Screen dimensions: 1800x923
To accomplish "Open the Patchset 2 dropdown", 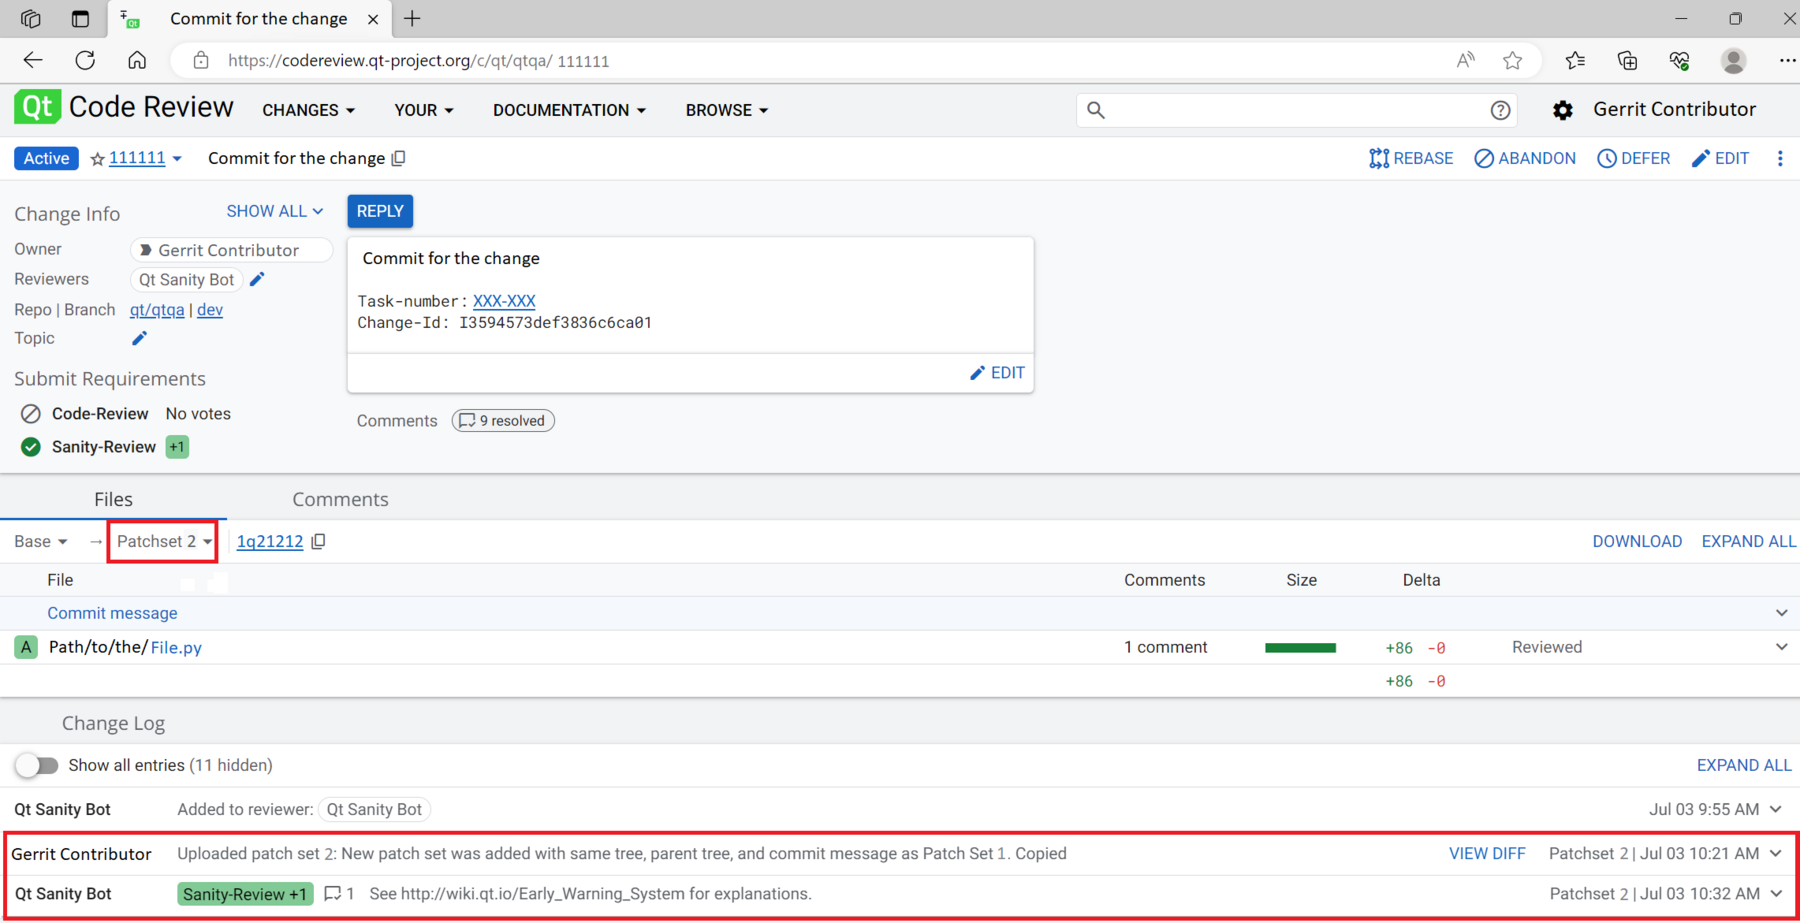I will pyautogui.click(x=164, y=541).
